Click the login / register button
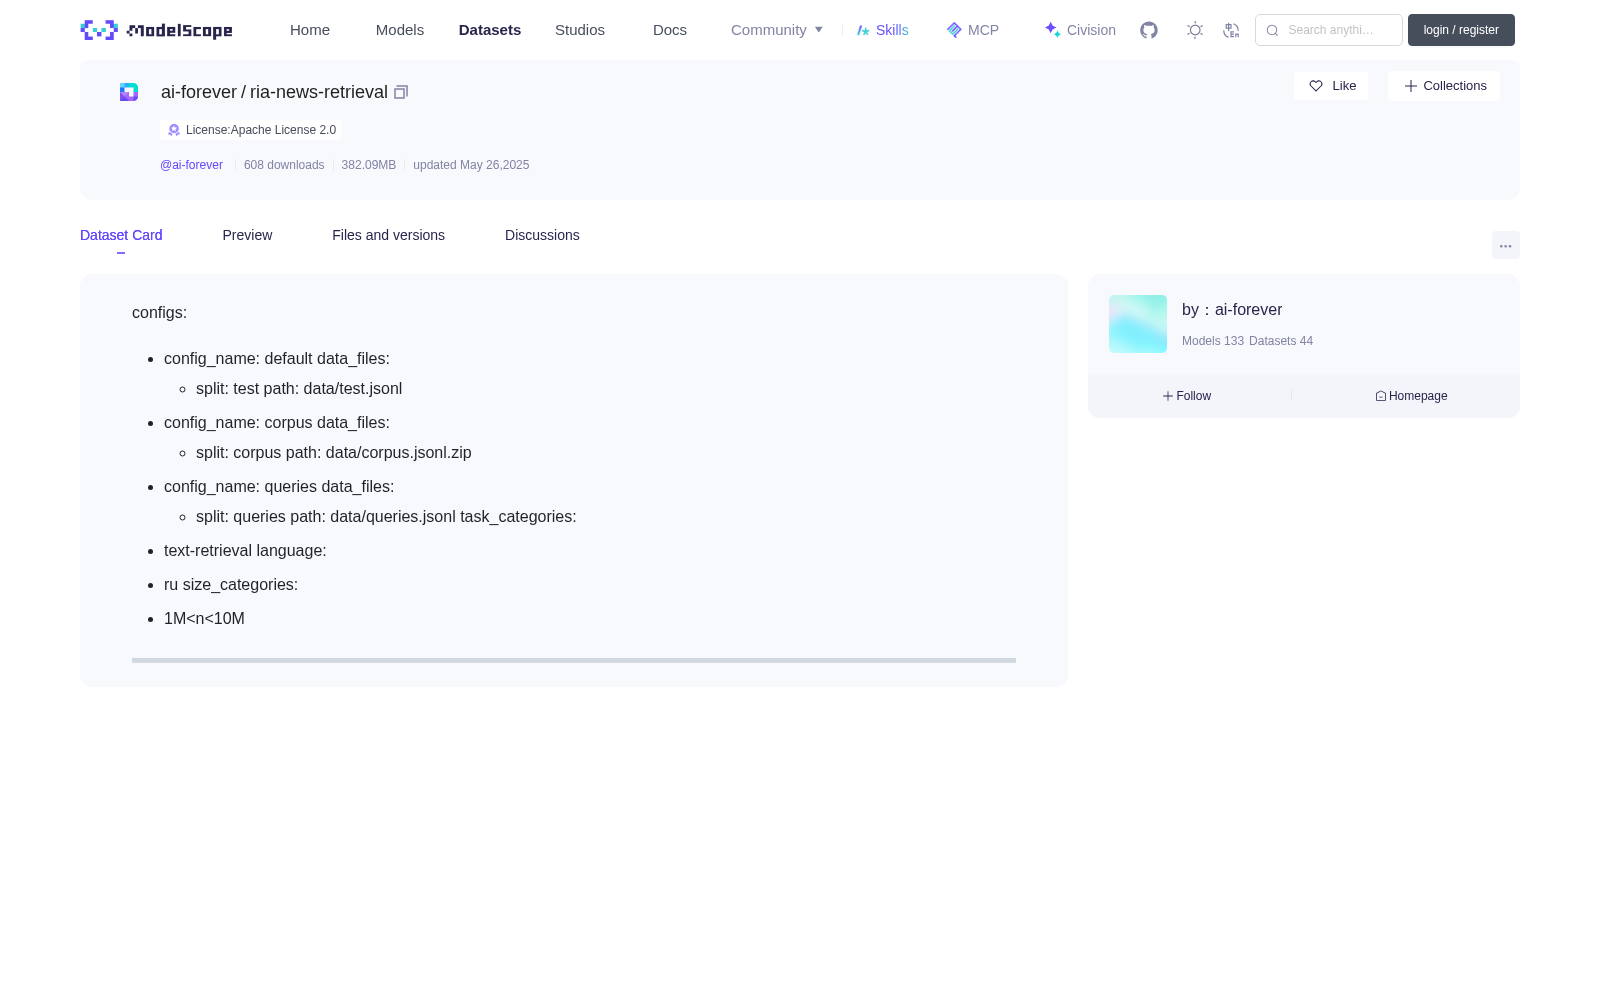Screen dimensions: 1600x1000 pos(1461,30)
